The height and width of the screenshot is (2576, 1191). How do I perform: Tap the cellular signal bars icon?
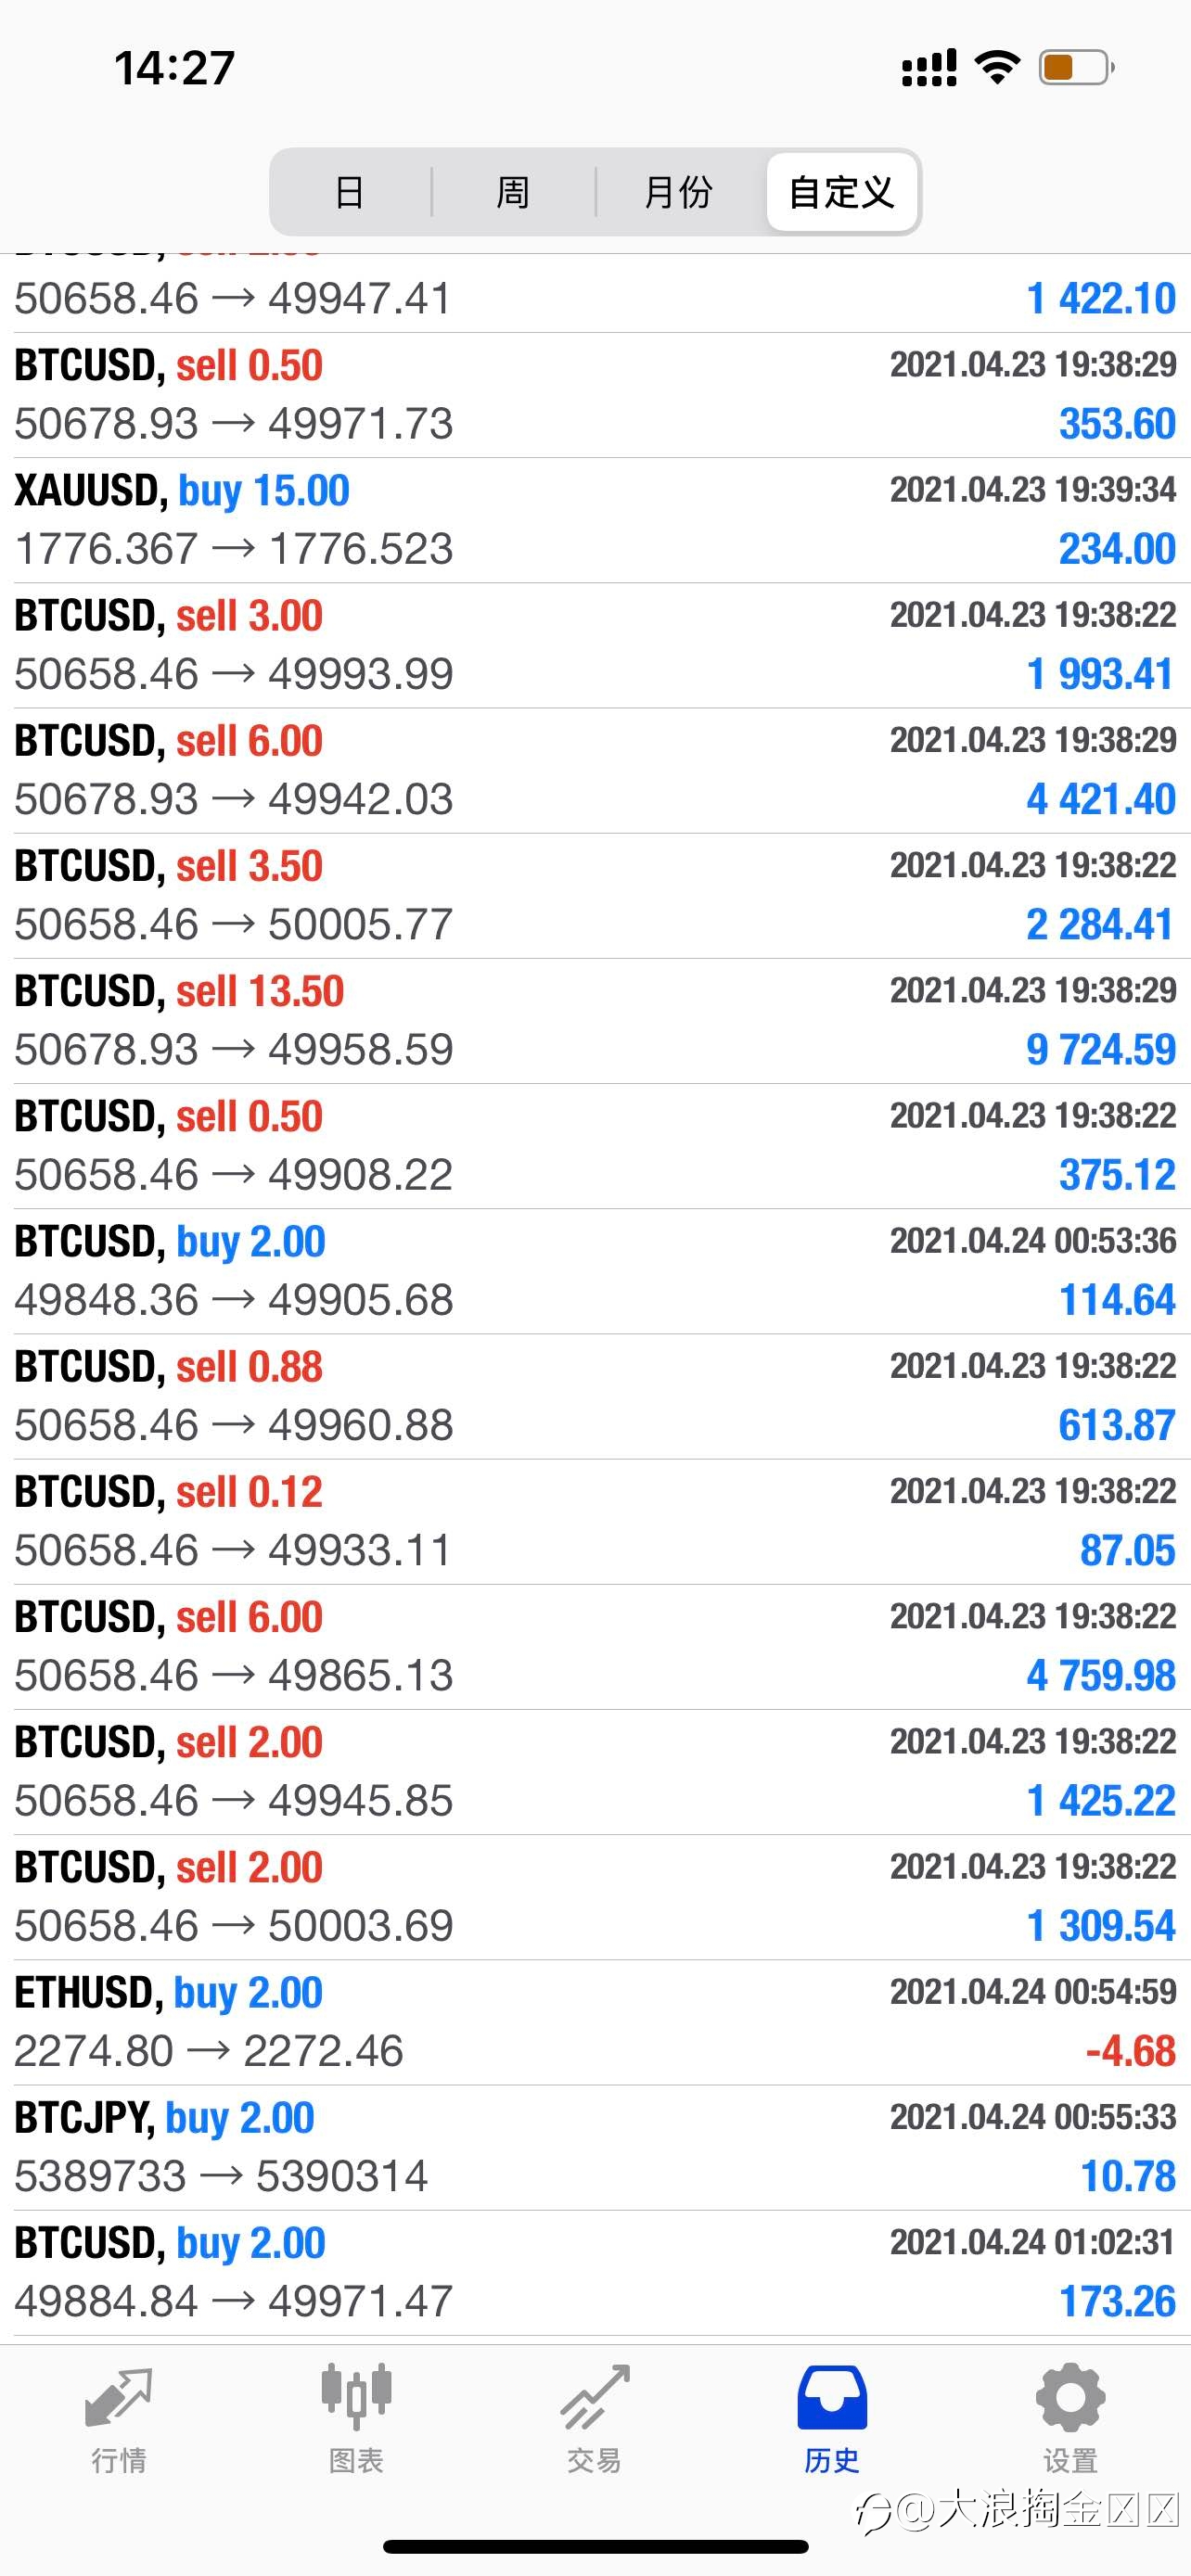(x=929, y=68)
